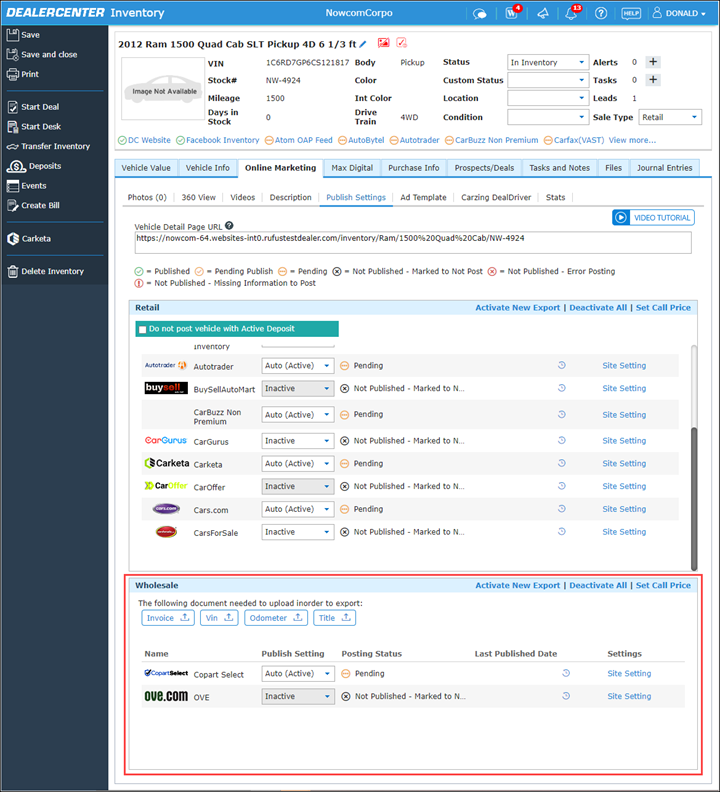The height and width of the screenshot is (792, 720).
Task: Open the Location dropdown
Action: 548,98
